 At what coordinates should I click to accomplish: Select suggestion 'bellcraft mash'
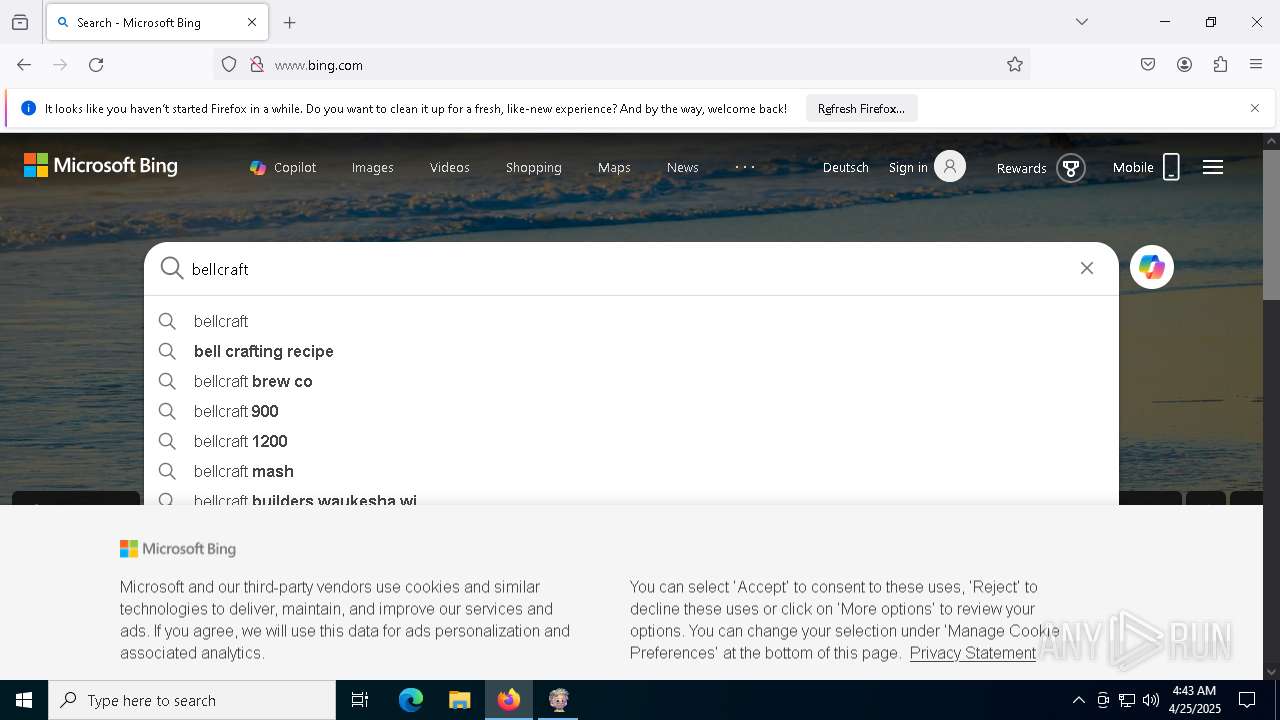[x=631, y=471]
